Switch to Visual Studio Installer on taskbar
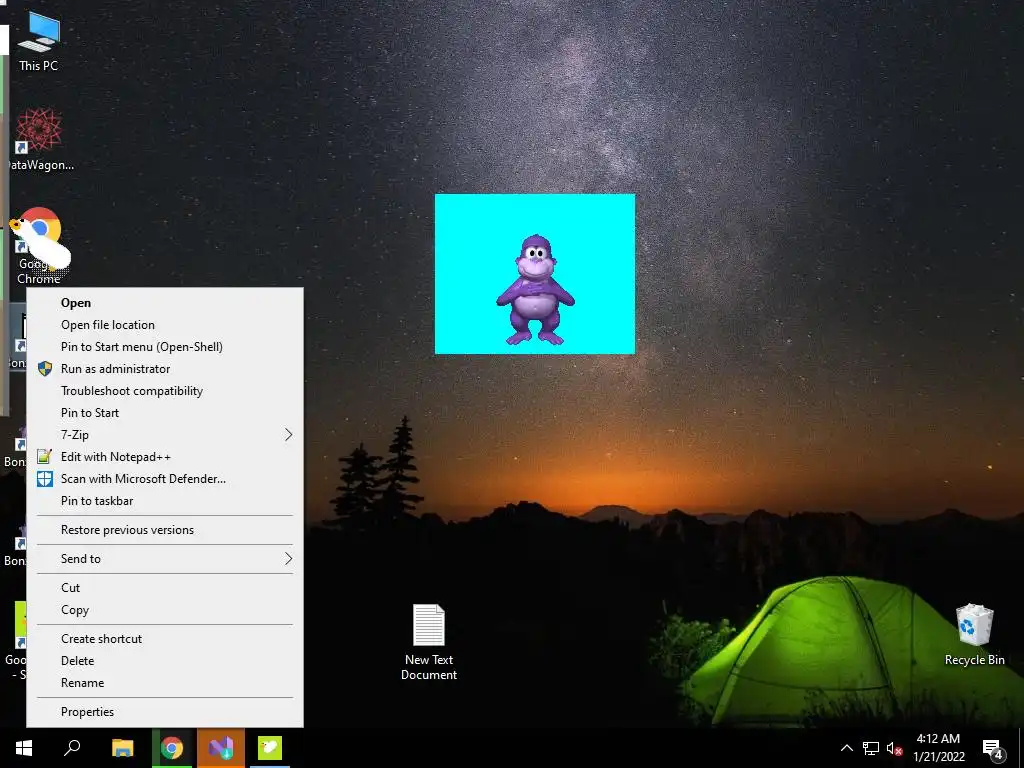 coord(221,748)
